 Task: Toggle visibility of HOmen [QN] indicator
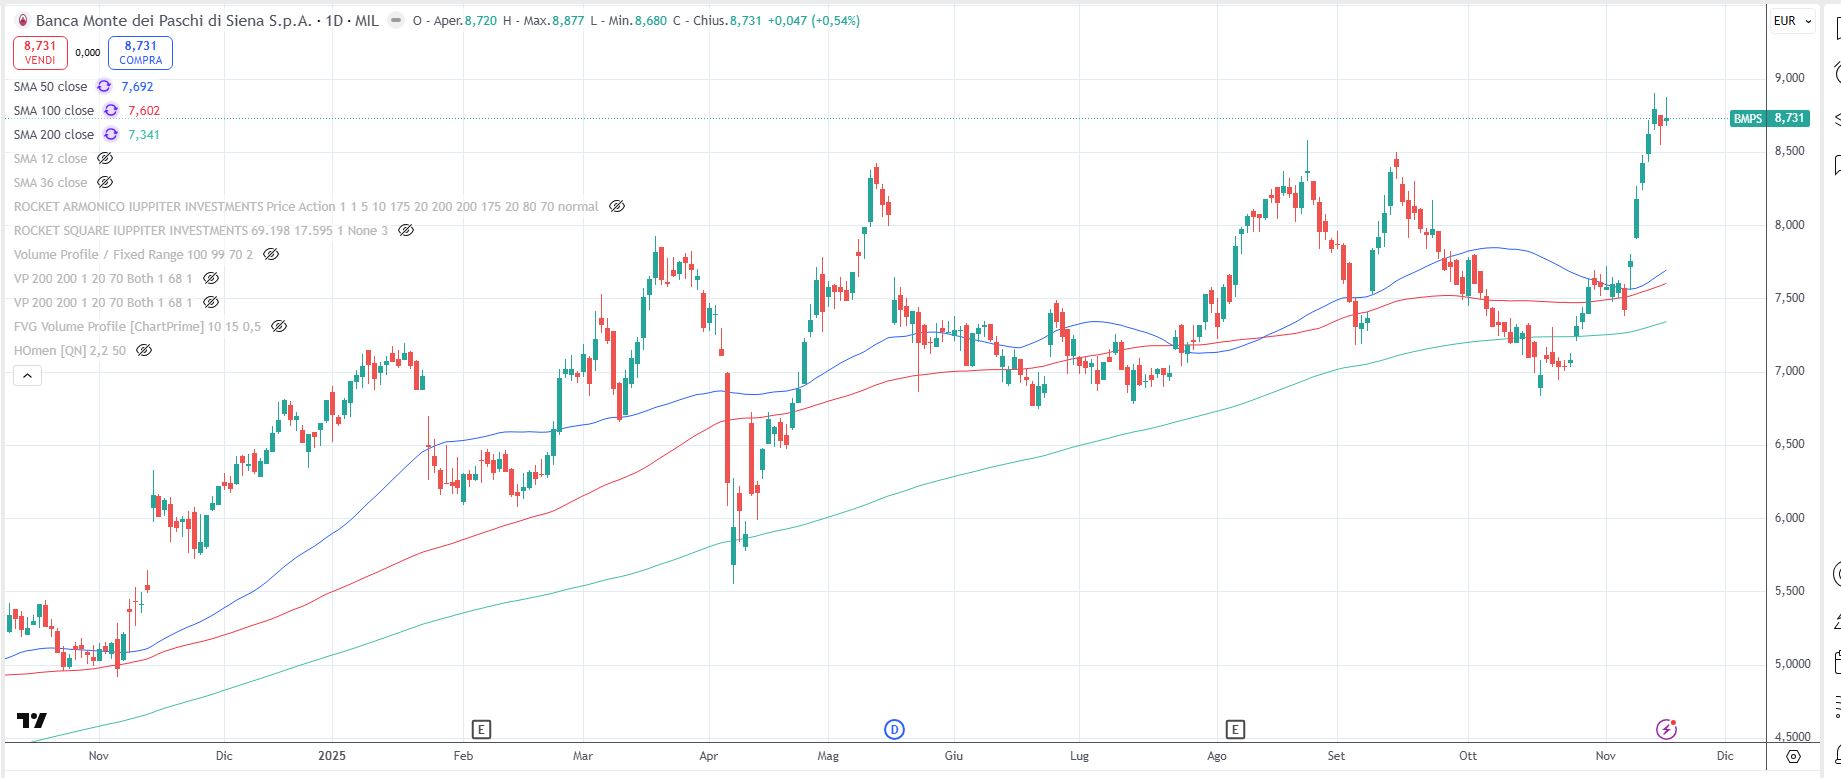[144, 351]
